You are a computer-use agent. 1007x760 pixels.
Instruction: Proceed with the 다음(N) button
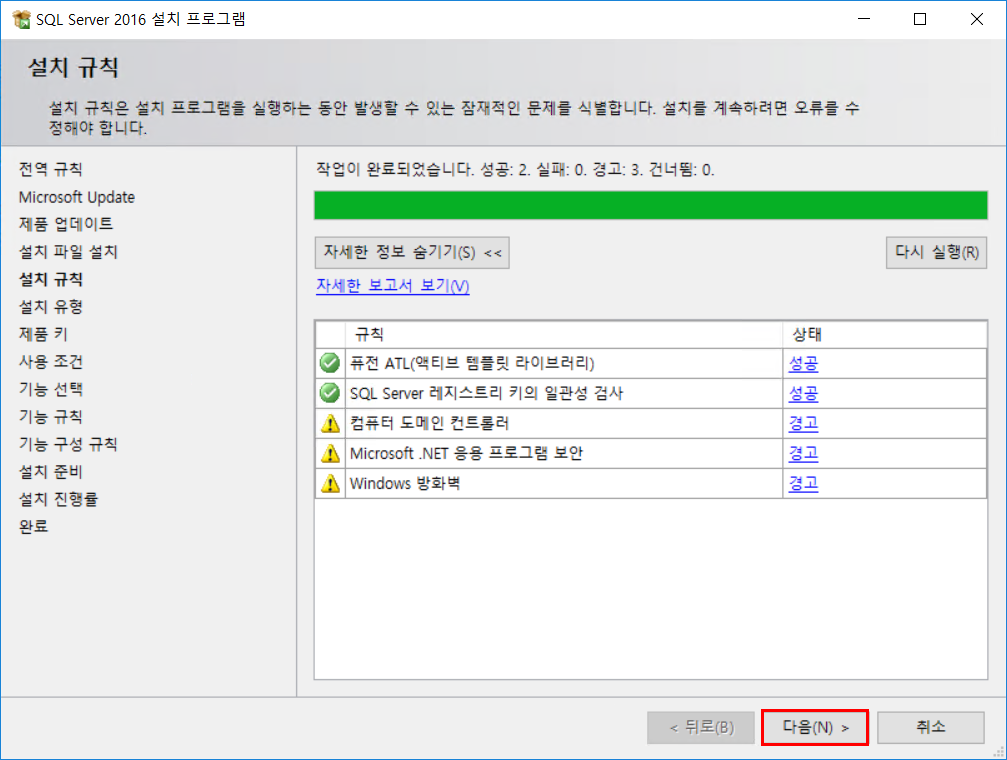[x=814, y=727]
